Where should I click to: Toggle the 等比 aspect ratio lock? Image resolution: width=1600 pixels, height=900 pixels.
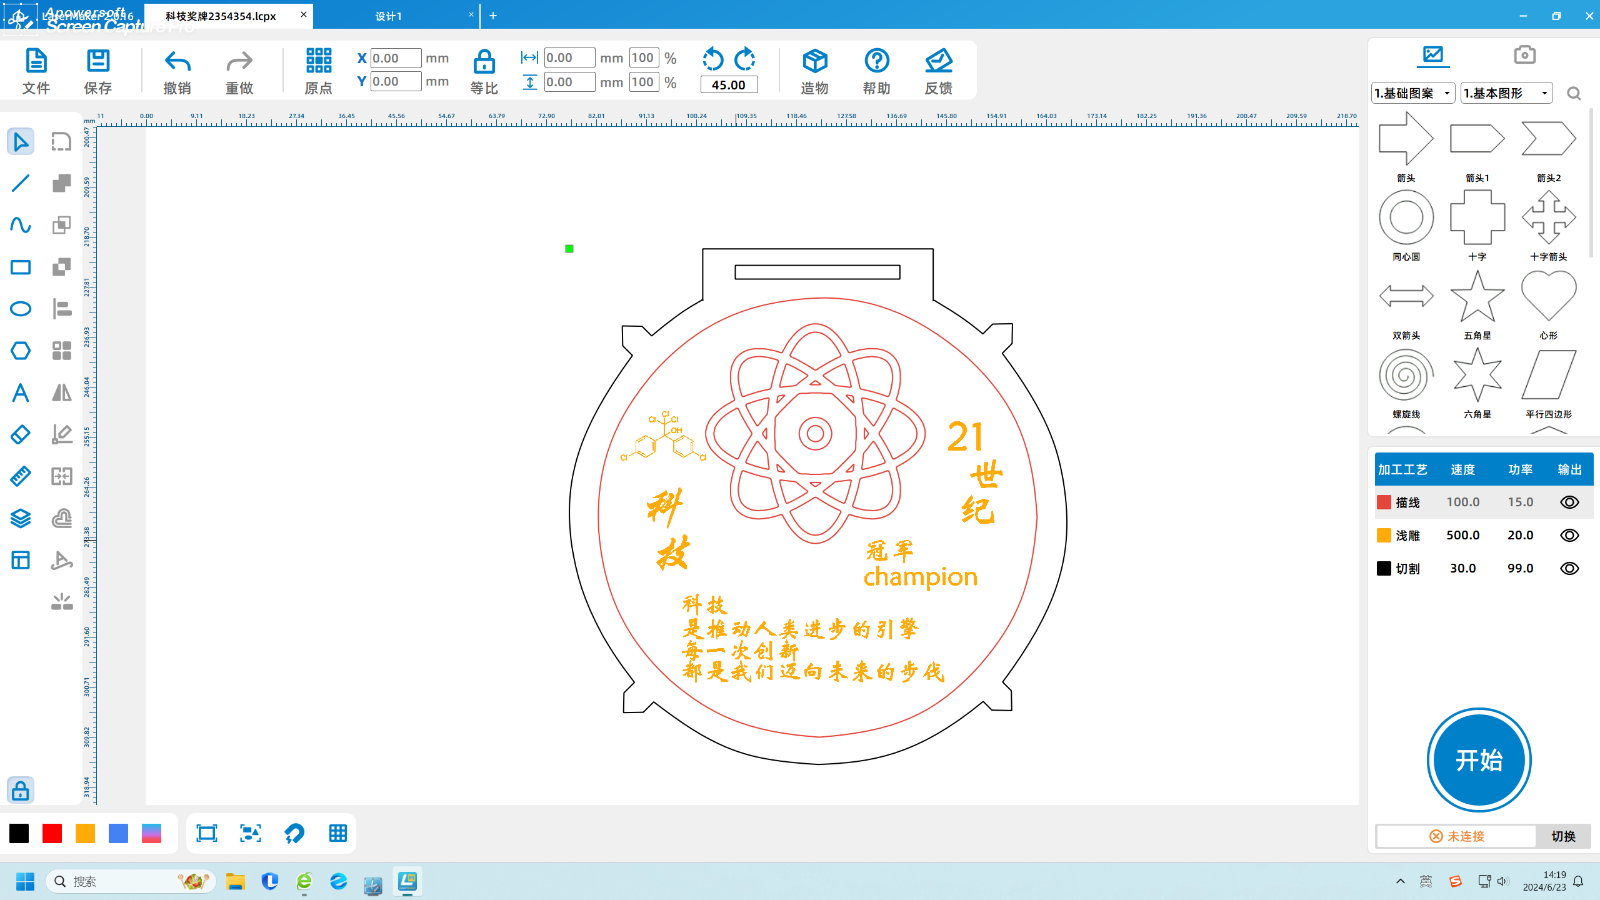pos(484,63)
